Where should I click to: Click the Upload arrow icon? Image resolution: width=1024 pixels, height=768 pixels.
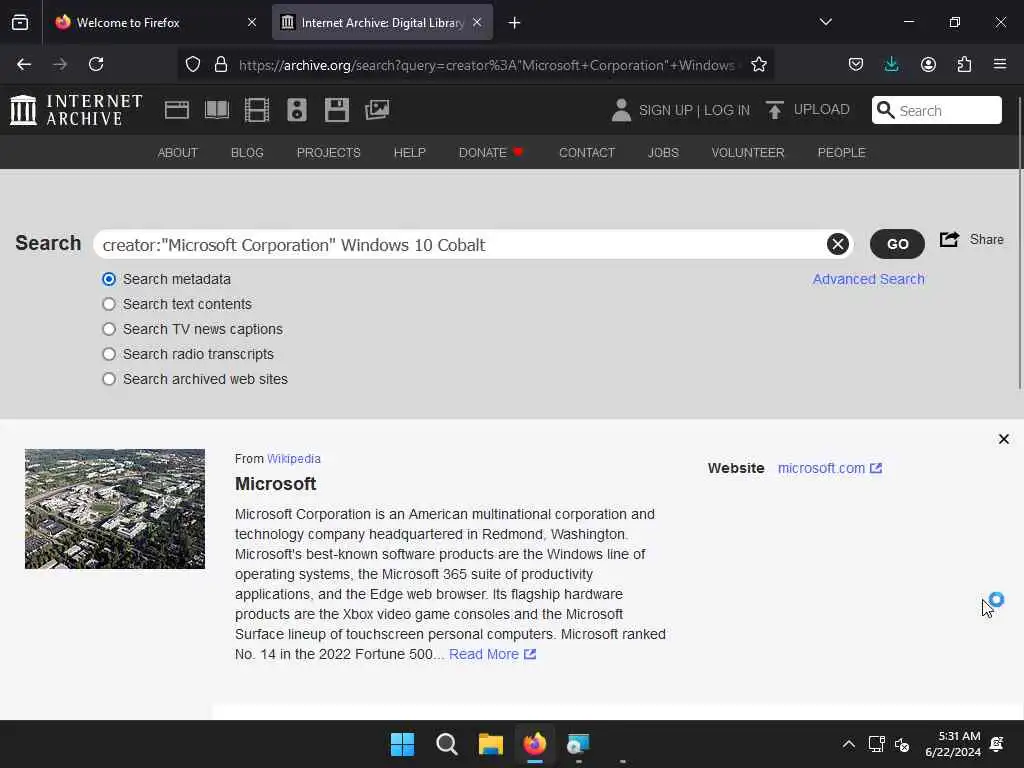click(x=775, y=110)
